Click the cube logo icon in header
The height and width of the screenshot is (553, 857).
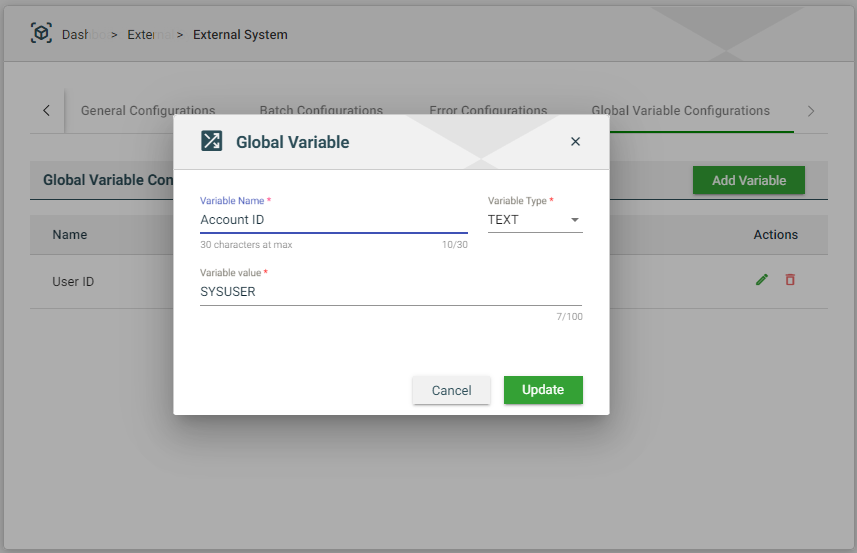point(41,34)
